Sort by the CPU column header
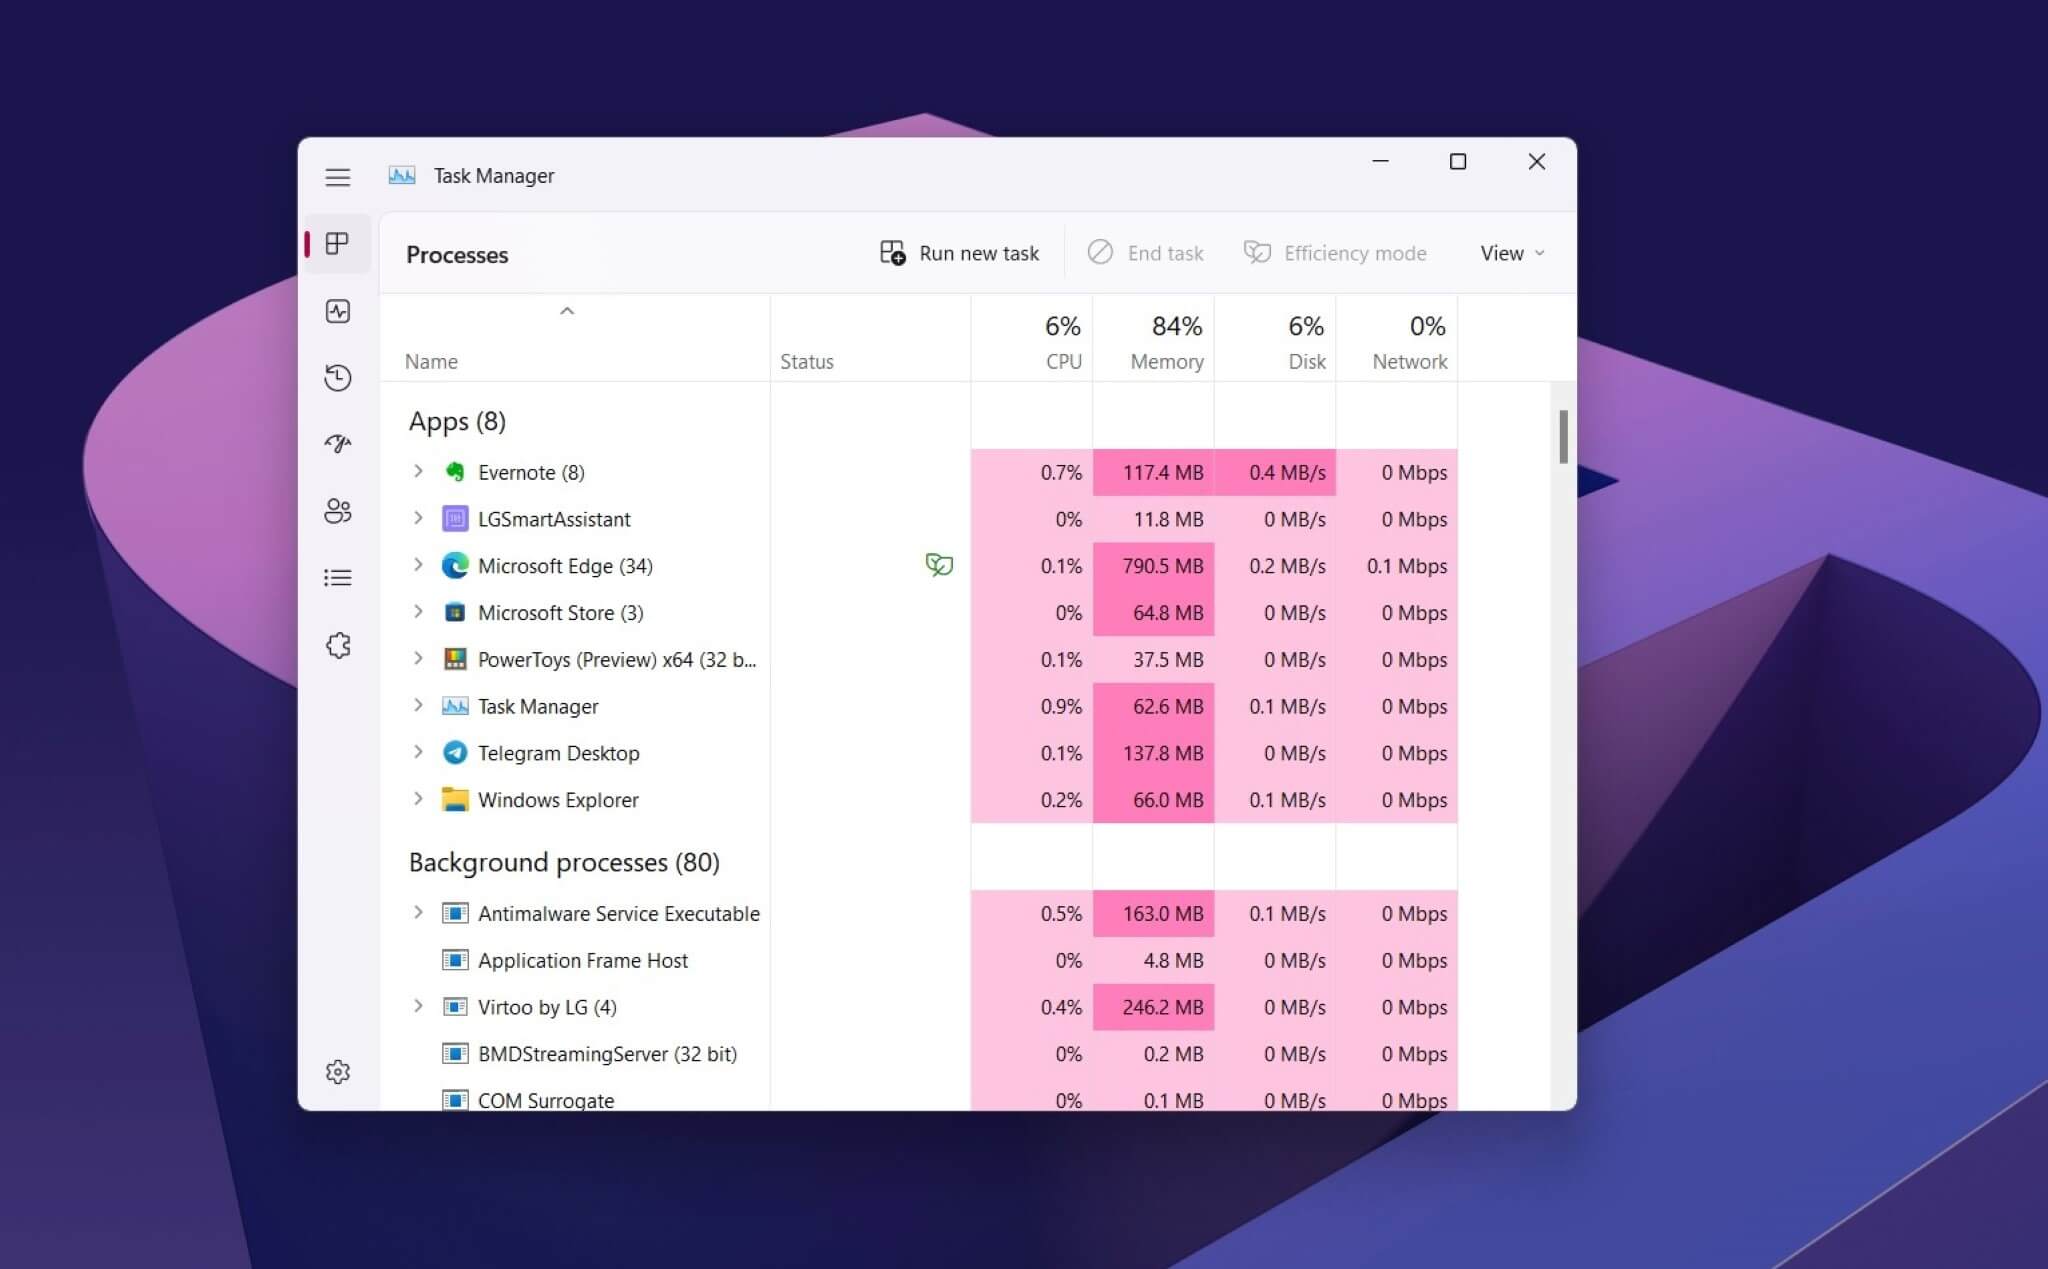Screen dimensions: 2048x1269 (1032, 339)
